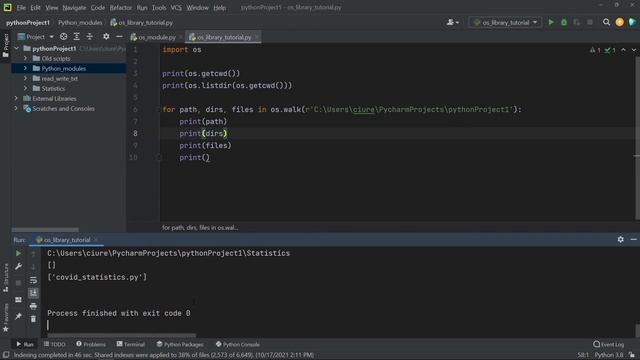Open the Problems tool window

point(91,344)
